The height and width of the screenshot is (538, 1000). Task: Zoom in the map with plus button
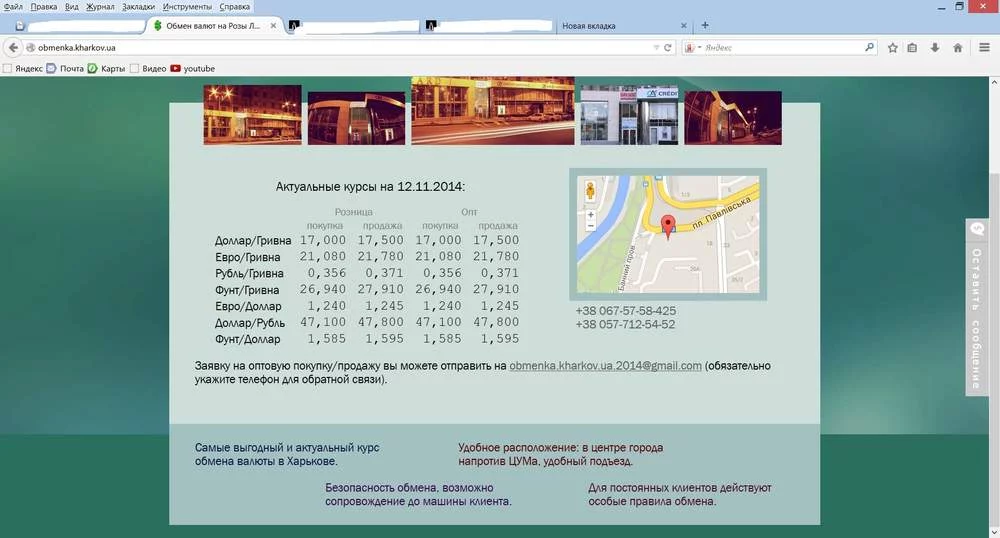coord(591,215)
